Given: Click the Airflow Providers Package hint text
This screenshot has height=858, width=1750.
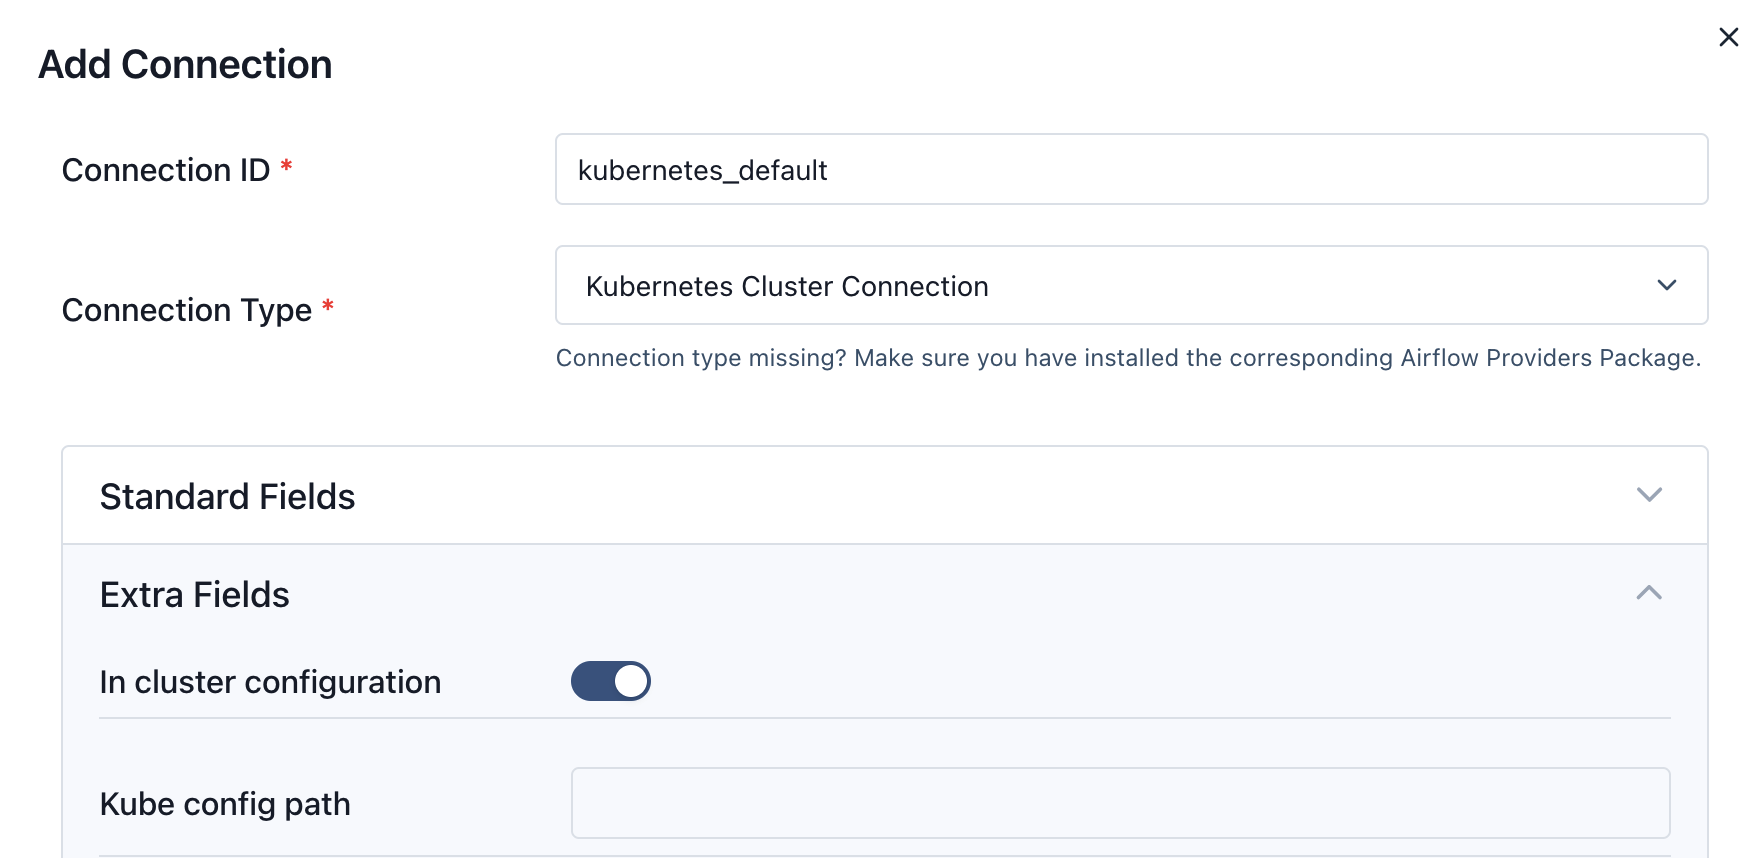Looking at the screenshot, I should click(1128, 357).
